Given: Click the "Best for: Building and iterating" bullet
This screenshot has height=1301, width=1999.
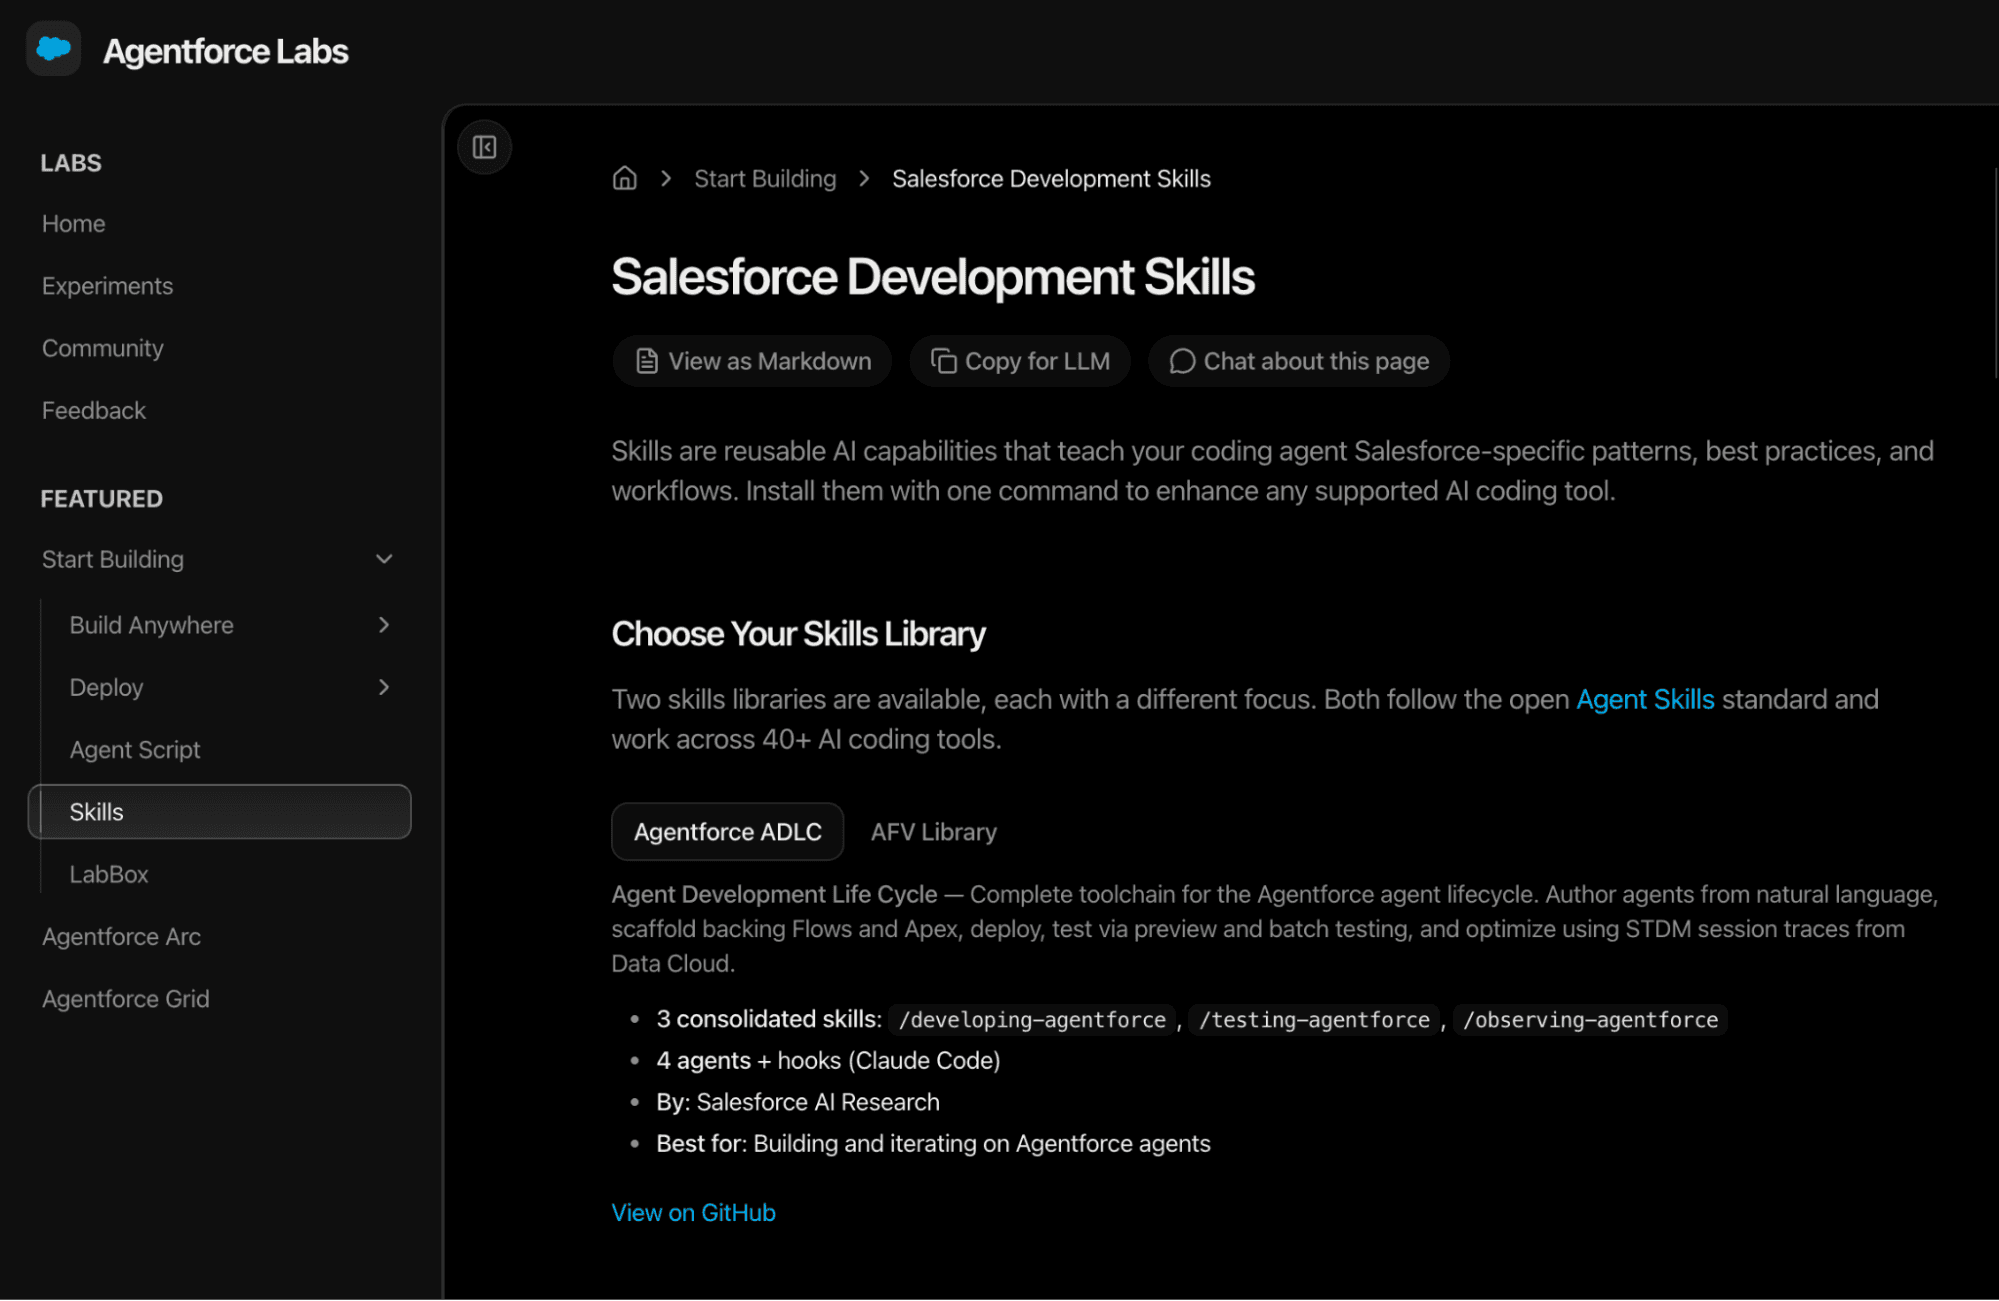Looking at the screenshot, I should tap(933, 1144).
